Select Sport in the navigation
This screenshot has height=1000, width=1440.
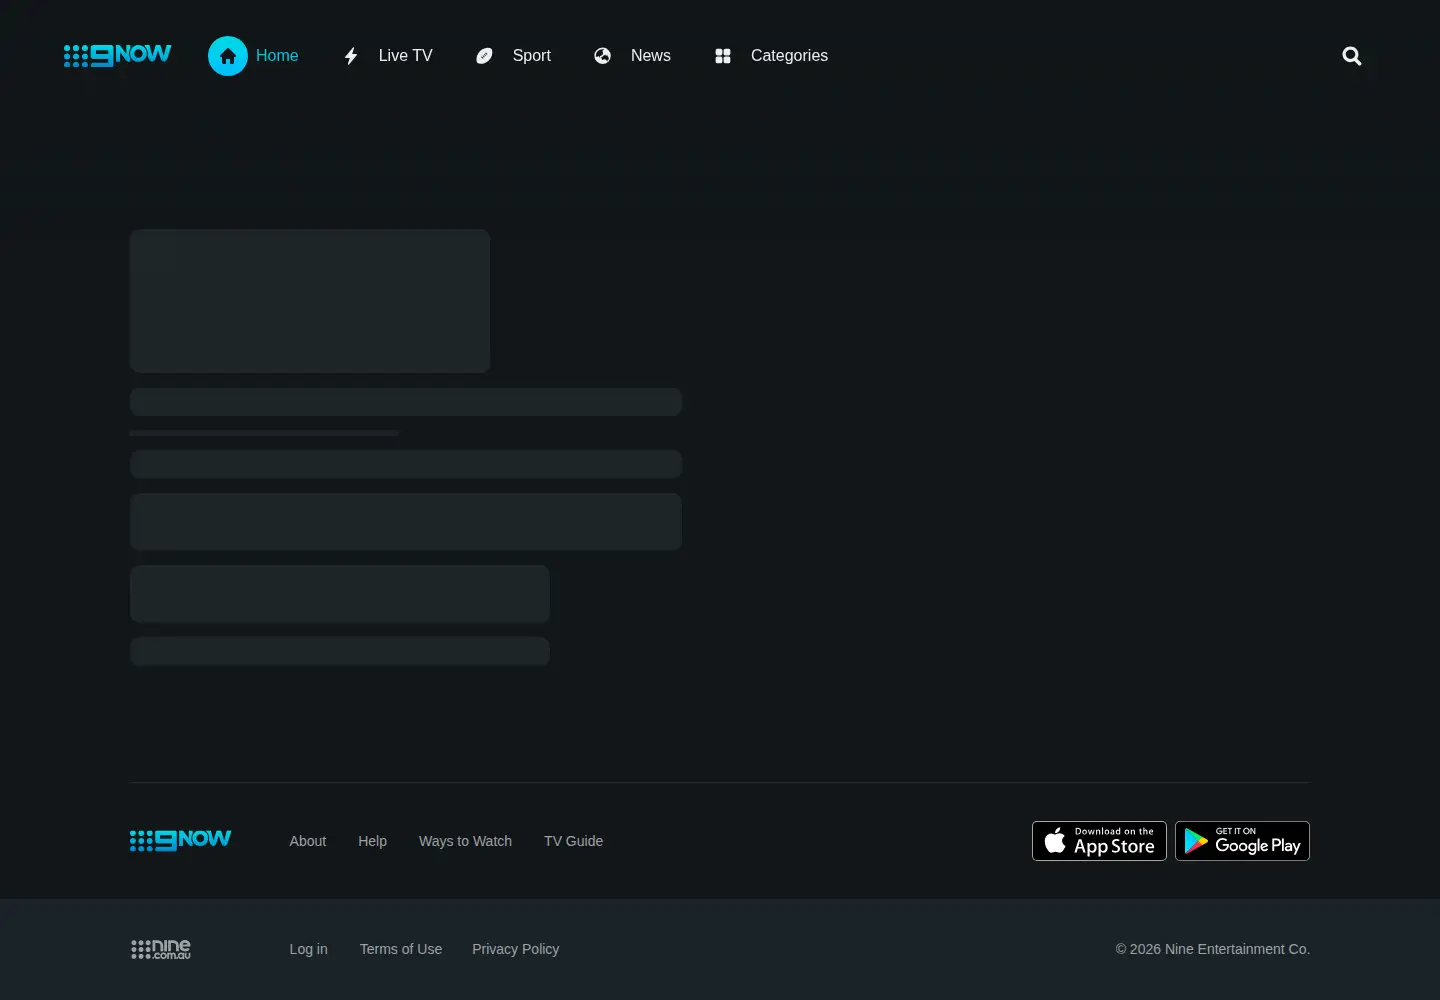[x=532, y=56]
